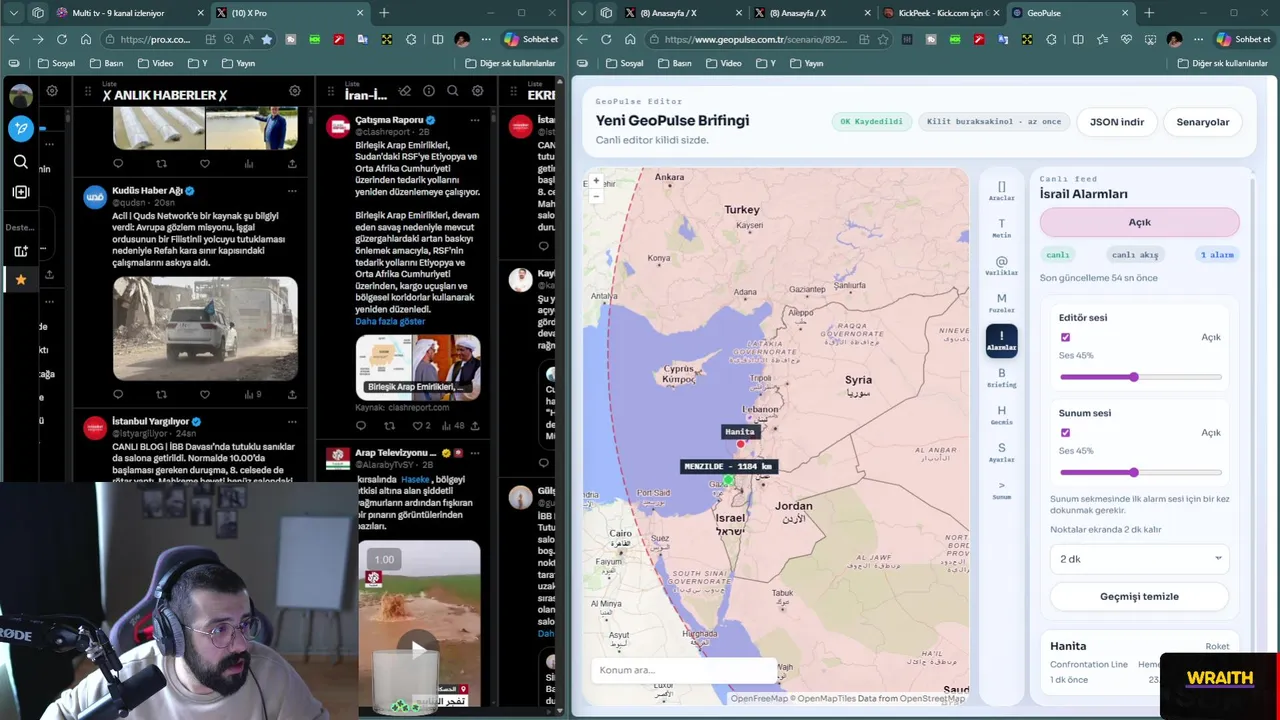Screen dimensions: 1280x720
Task: Open the Fuzeler missiles panel
Action: (x=1001, y=303)
